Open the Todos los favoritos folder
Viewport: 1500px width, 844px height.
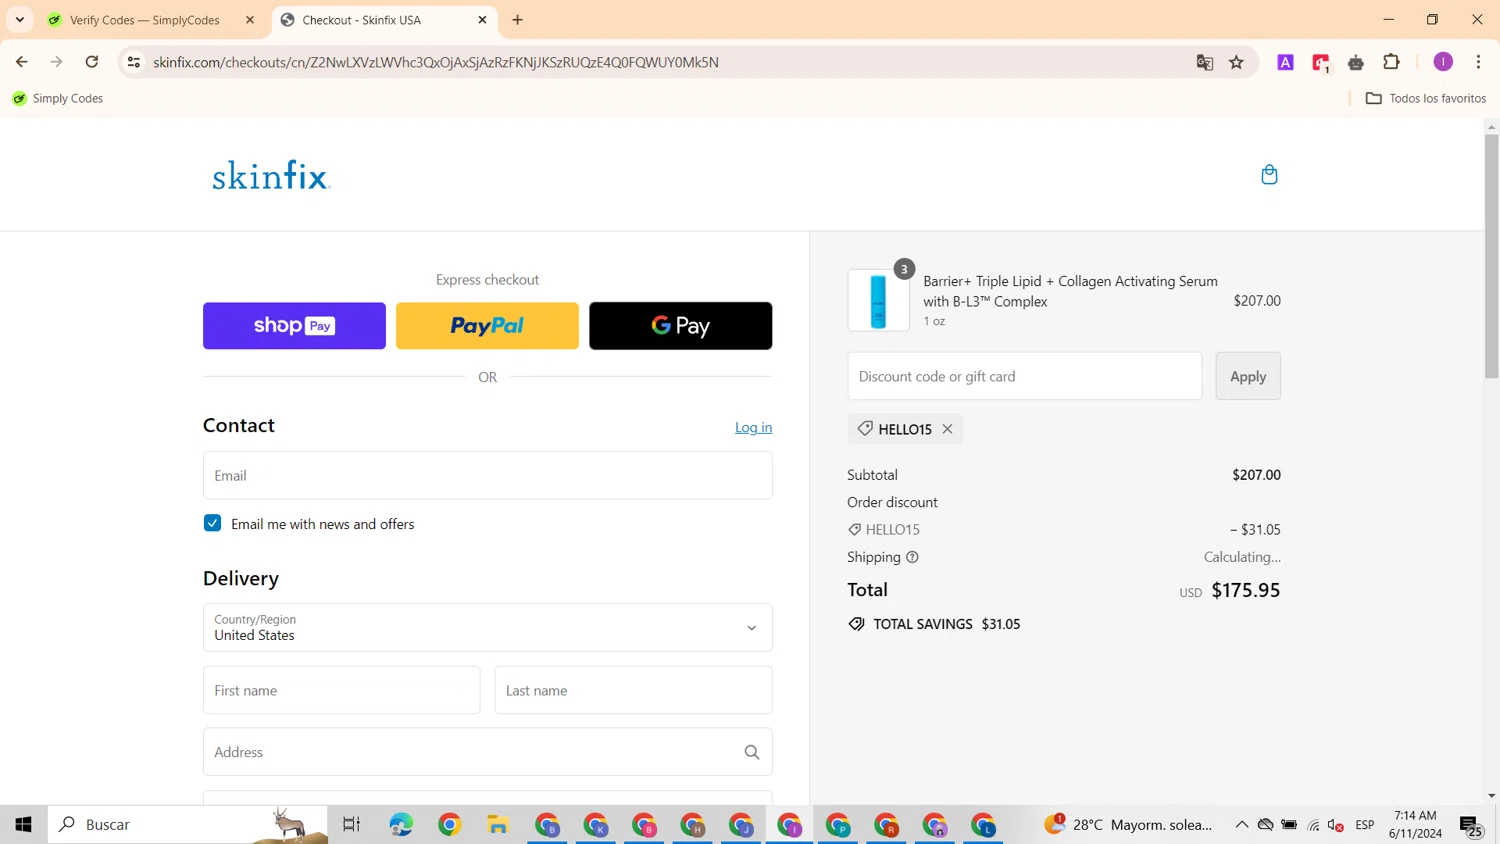1426,98
